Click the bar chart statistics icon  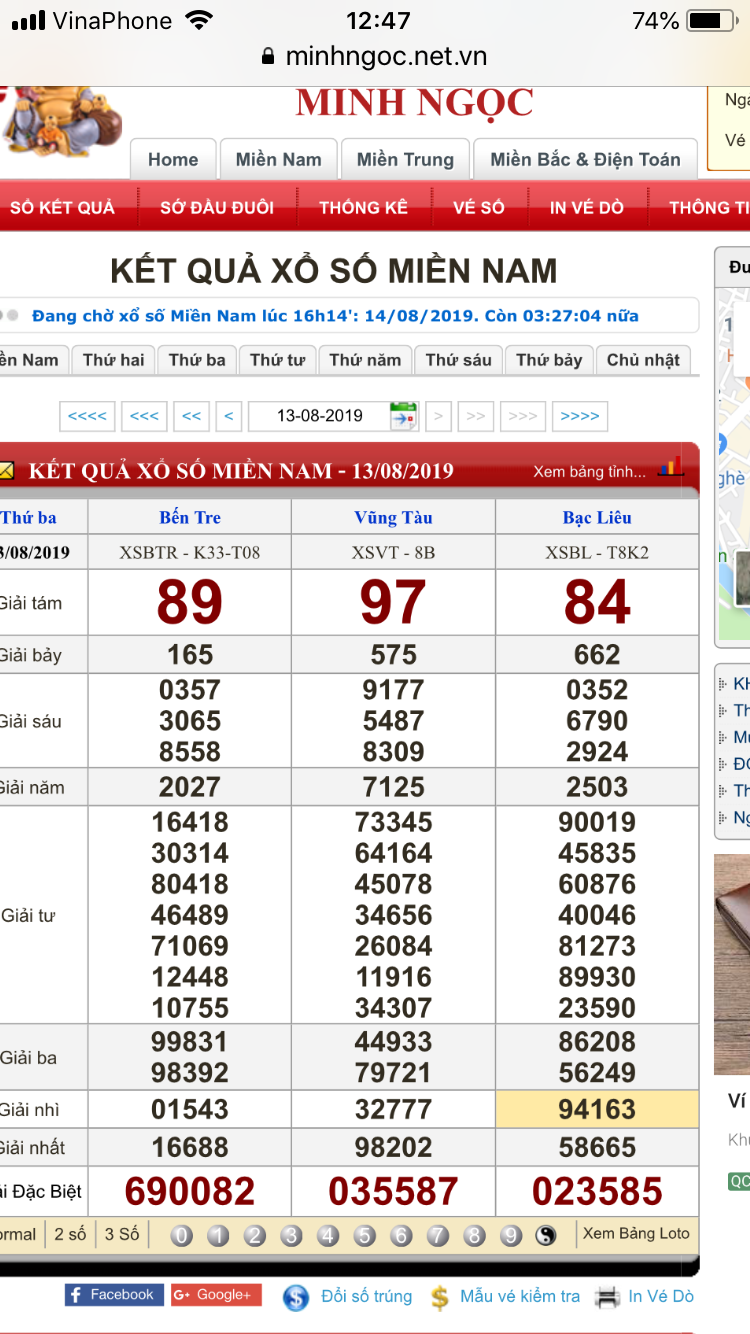(671, 468)
